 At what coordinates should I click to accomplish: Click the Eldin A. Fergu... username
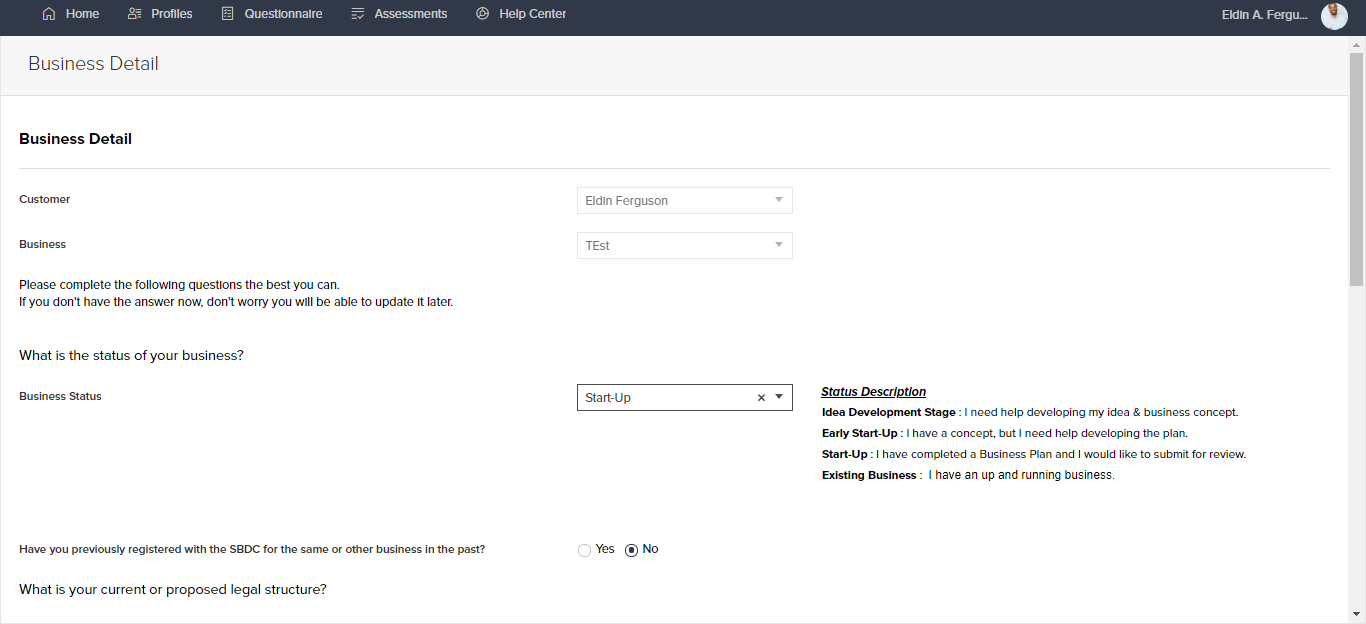[1265, 15]
